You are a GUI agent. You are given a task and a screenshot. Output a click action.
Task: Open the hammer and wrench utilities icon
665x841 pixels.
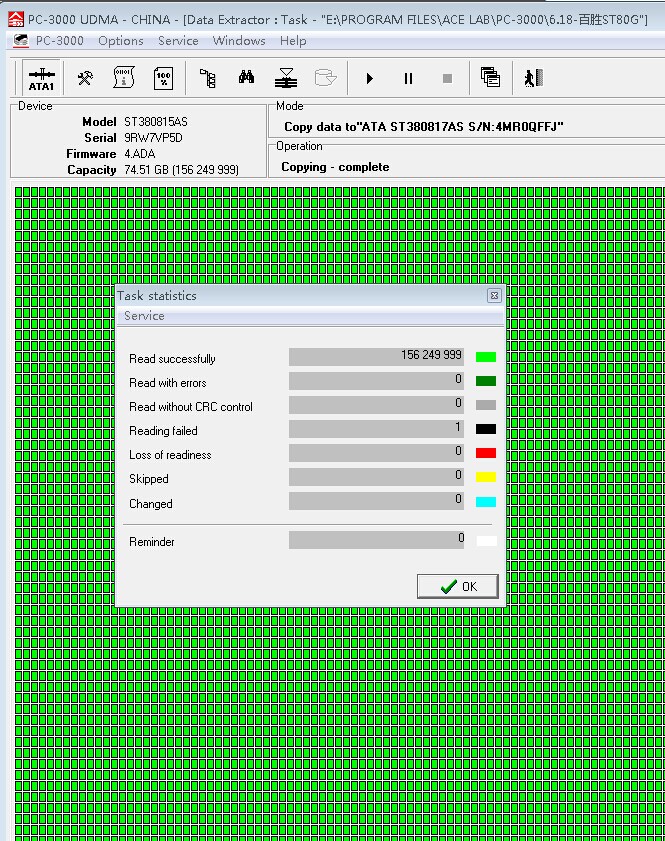pos(85,78)
